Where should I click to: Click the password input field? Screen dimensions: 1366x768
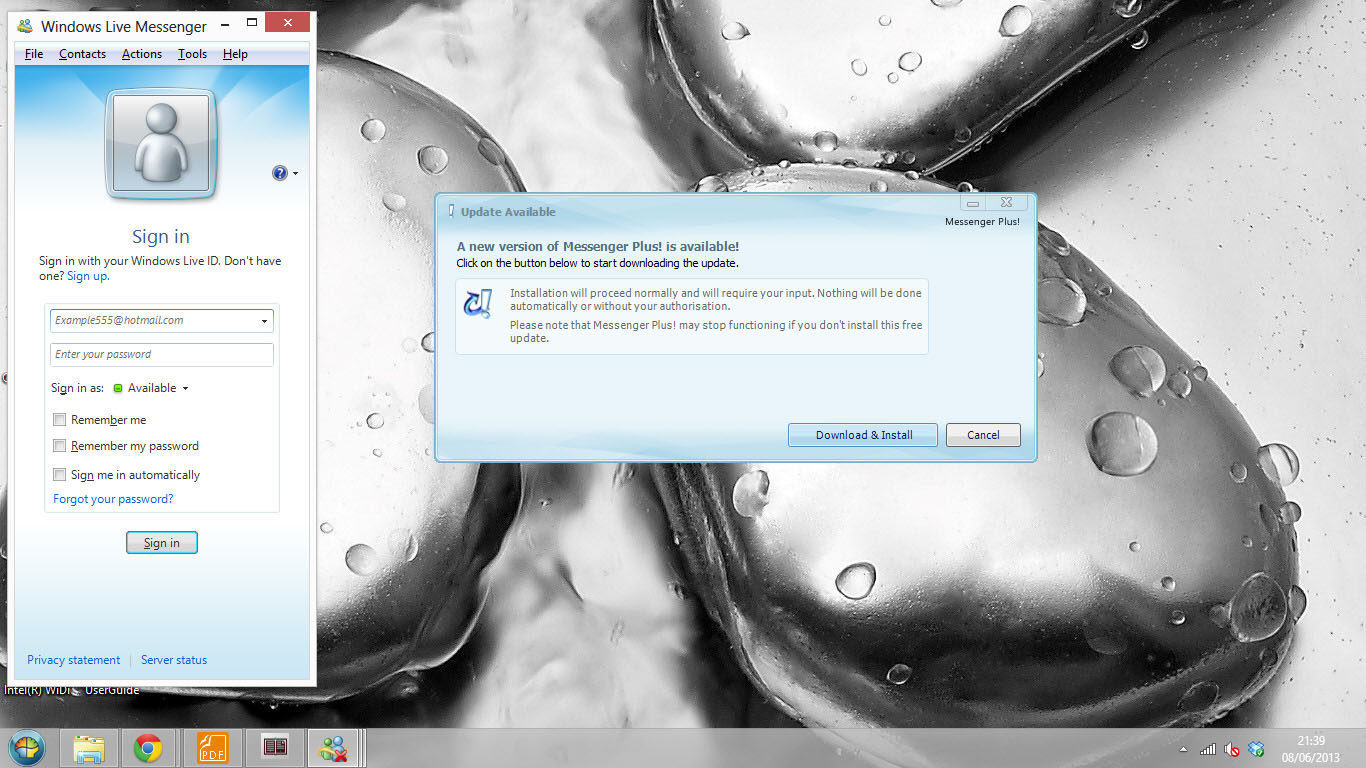coord(161,354)
